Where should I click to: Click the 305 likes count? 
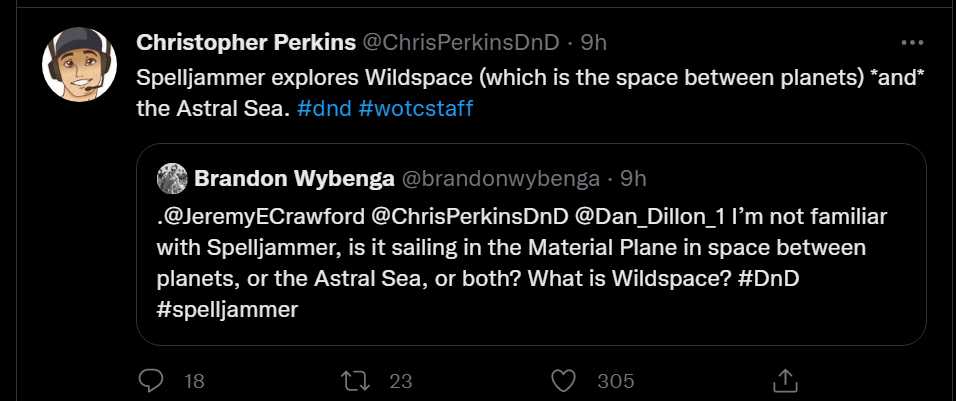616,380
